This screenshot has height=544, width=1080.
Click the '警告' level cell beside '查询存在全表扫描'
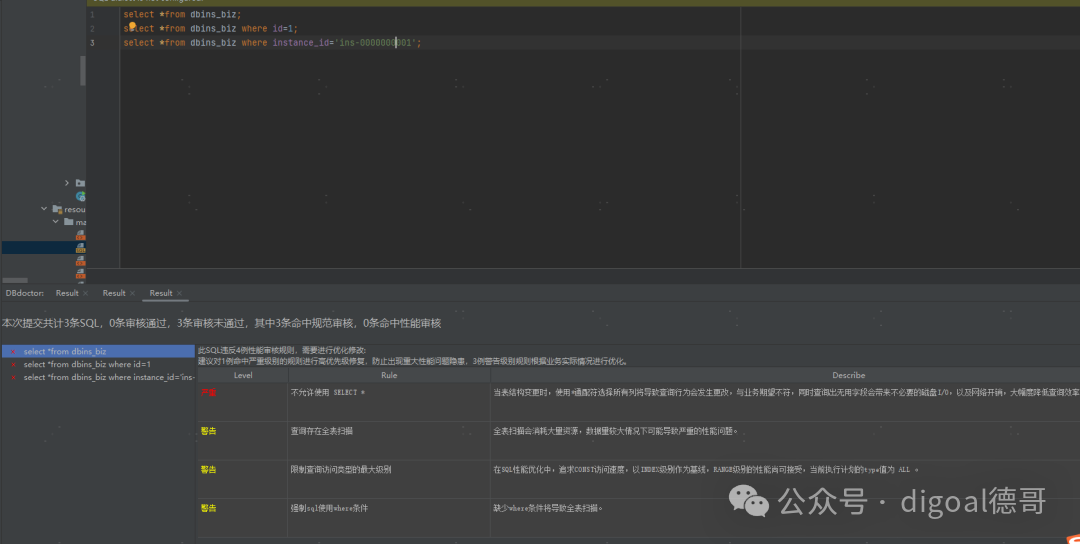[242, 441]
